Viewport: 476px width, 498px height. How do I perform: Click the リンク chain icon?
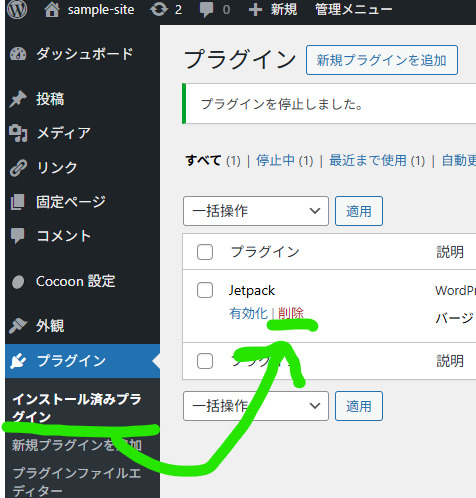pos(18,168)
